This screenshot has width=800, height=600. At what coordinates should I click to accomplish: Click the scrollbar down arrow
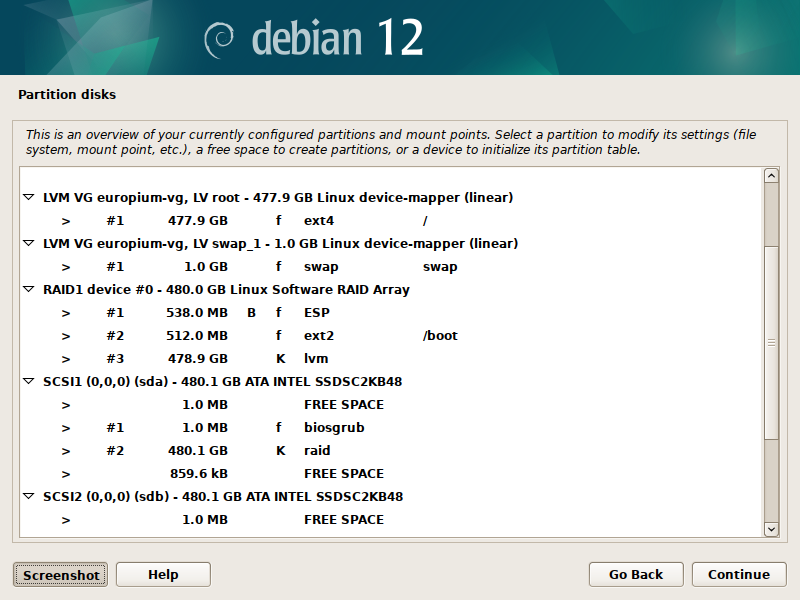pos(771,529)
